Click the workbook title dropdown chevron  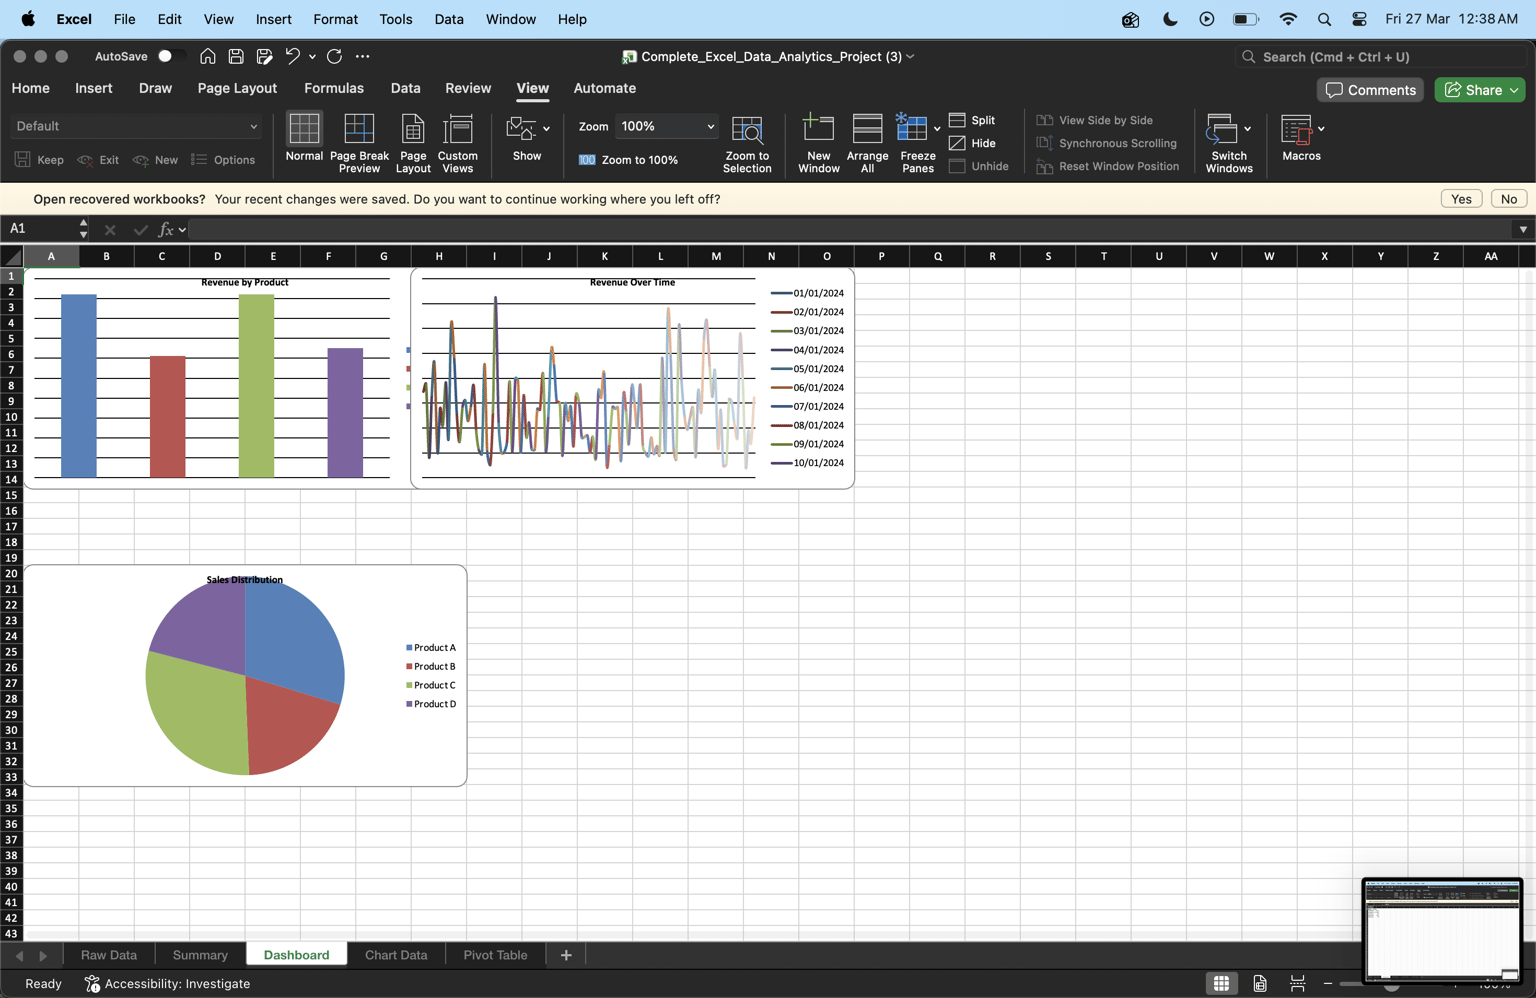tap(910, 57)
